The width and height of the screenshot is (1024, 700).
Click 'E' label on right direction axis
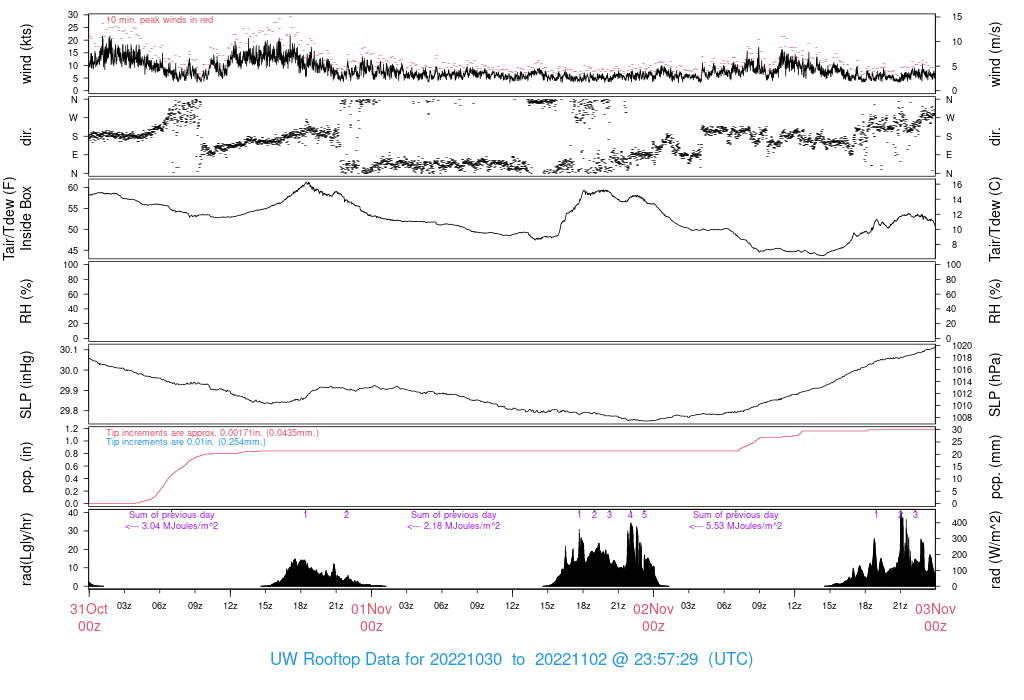click(x=949, y=155)
